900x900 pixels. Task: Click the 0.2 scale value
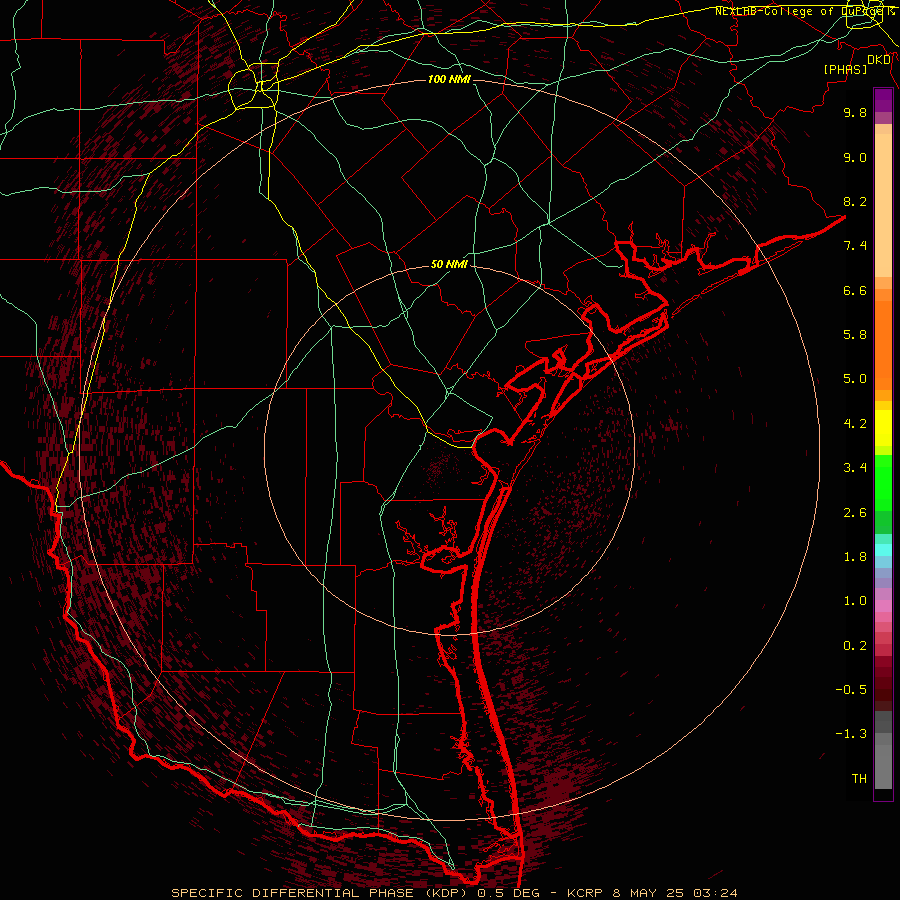coord(855,646)
